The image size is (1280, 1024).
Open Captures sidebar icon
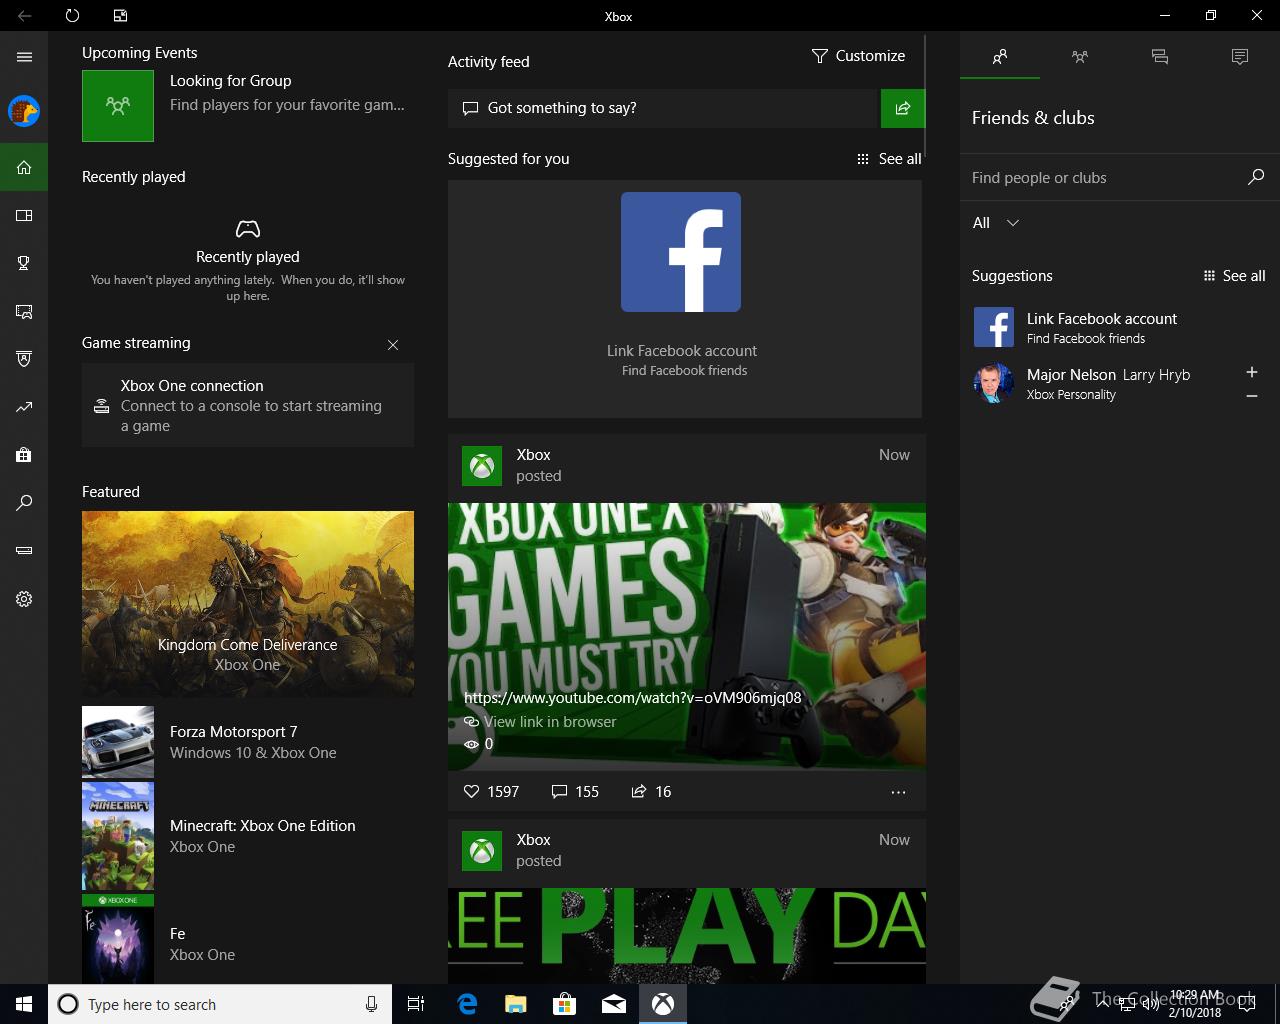tap(24, 311)
